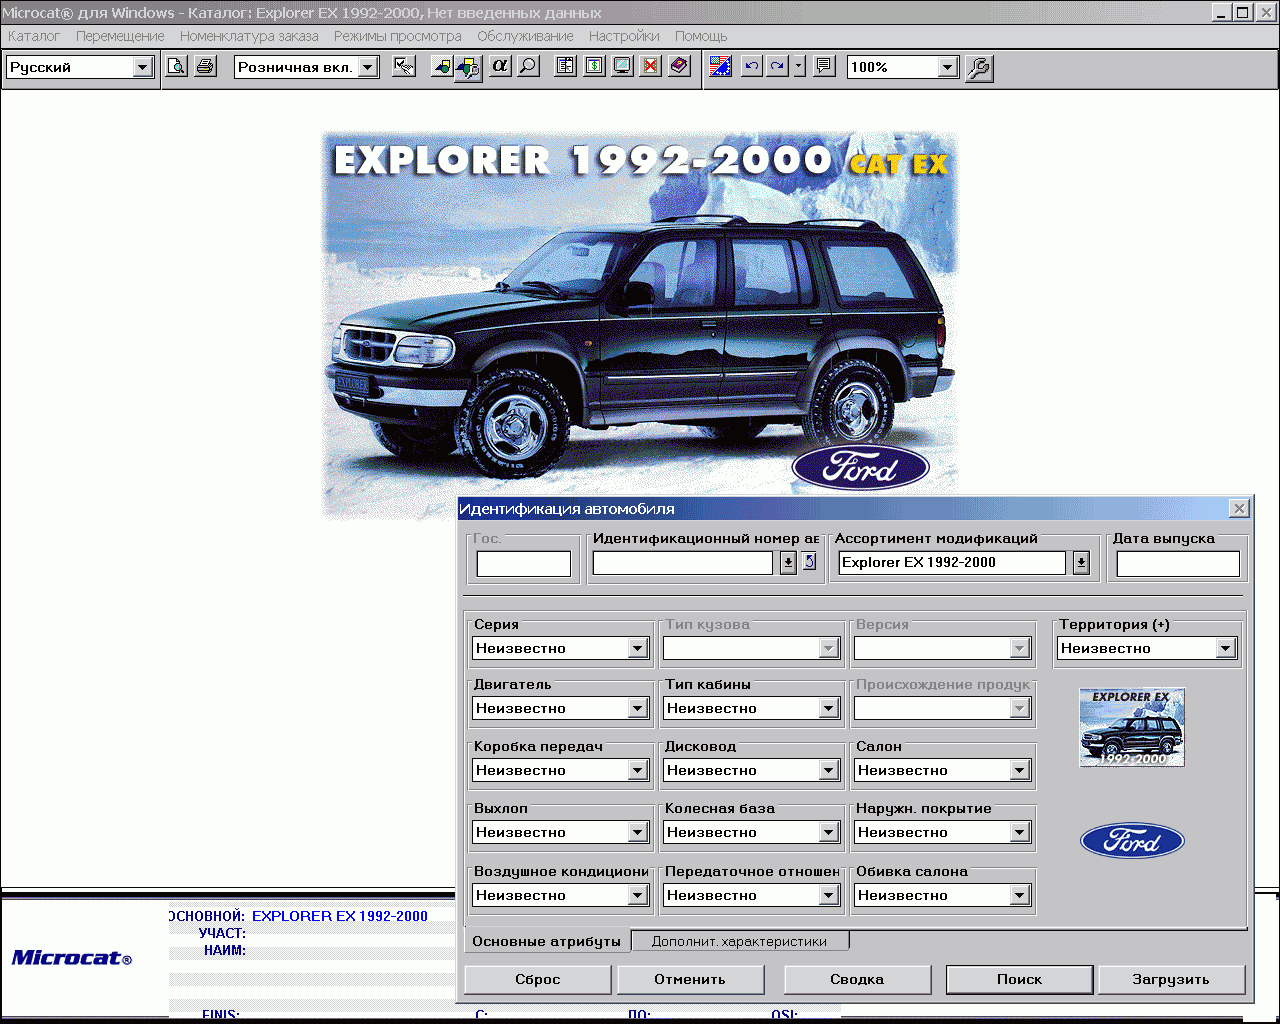
Task: Click the Ford logo in the dialog
Action: coord(1132,841)
